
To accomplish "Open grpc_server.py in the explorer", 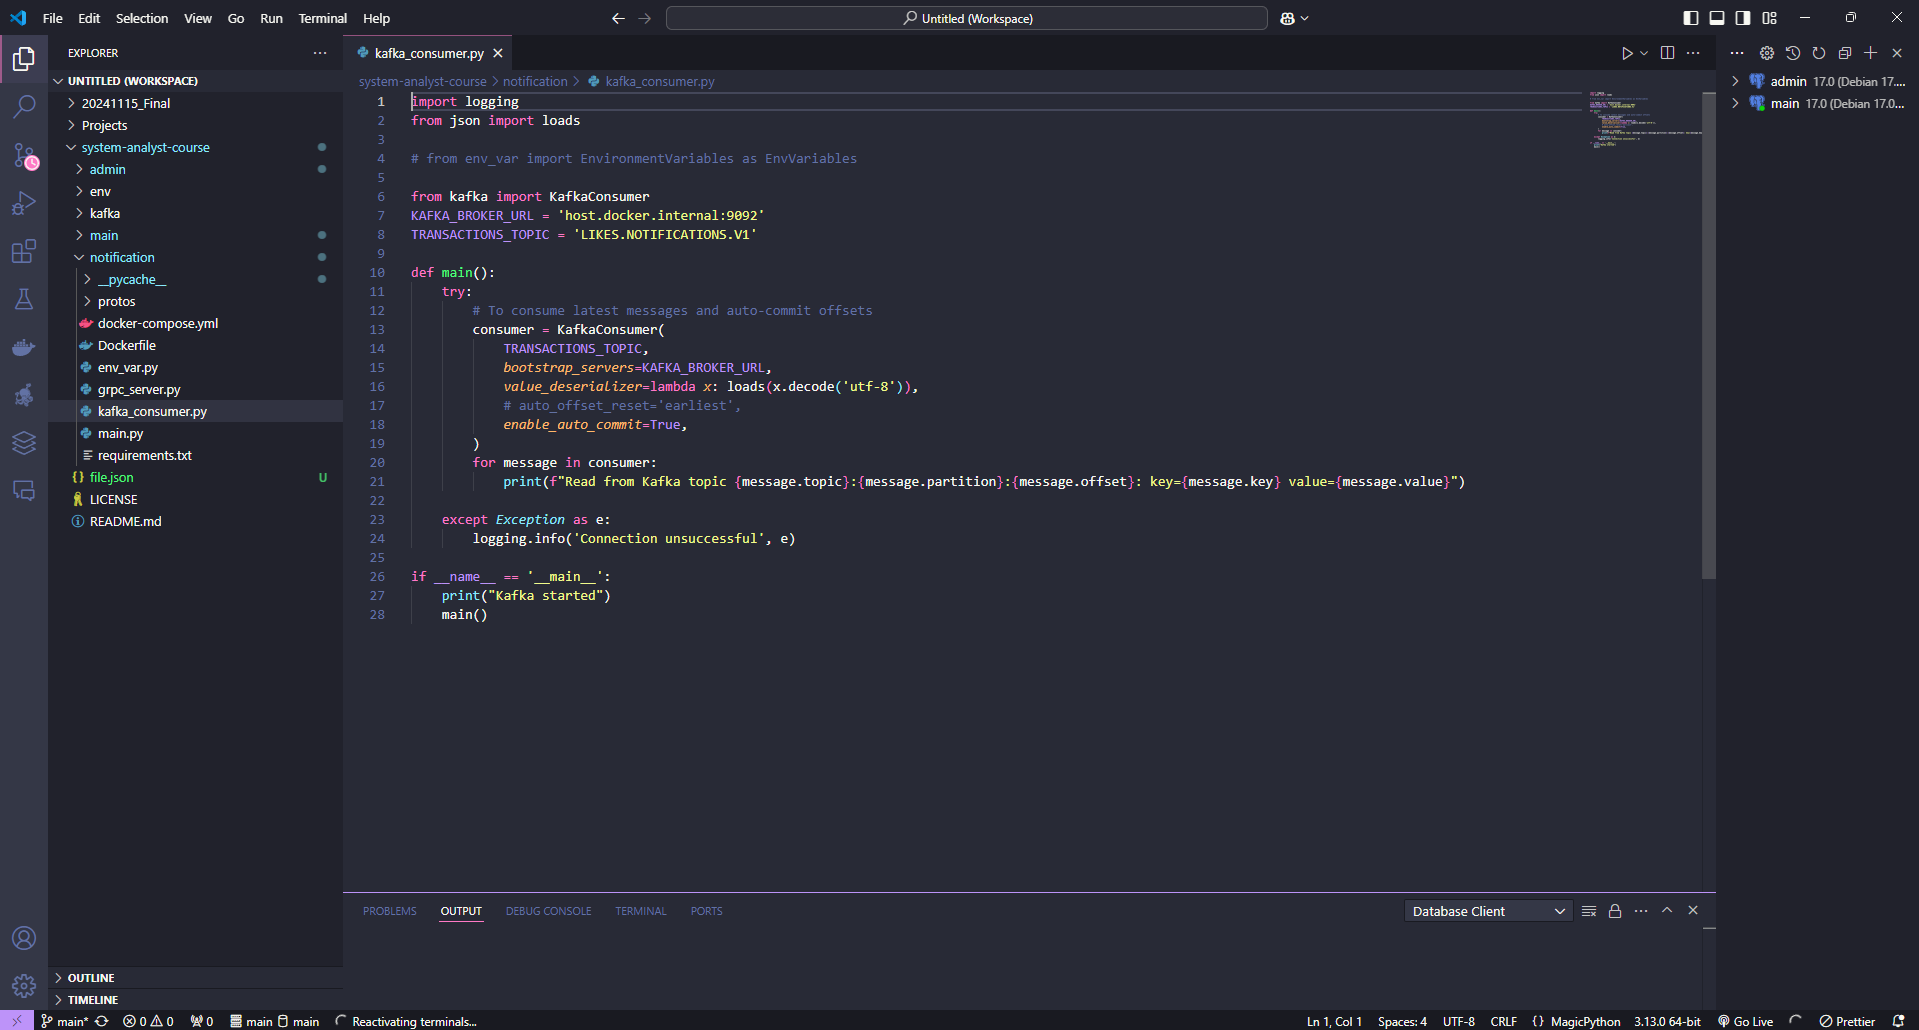I will pos(139,389).
